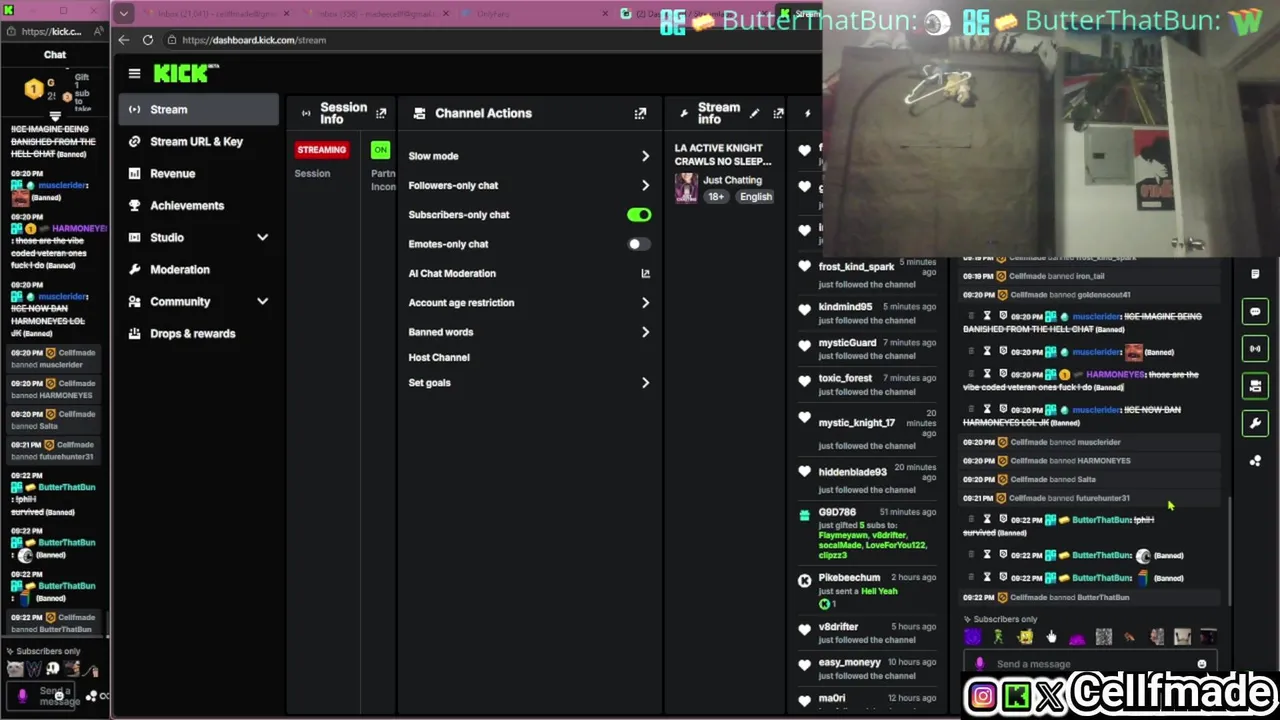The width and height of the screenshot is (1280, 720).
Task: Open emoji picker in Send a message box
Action: (x=1201, y=664)
